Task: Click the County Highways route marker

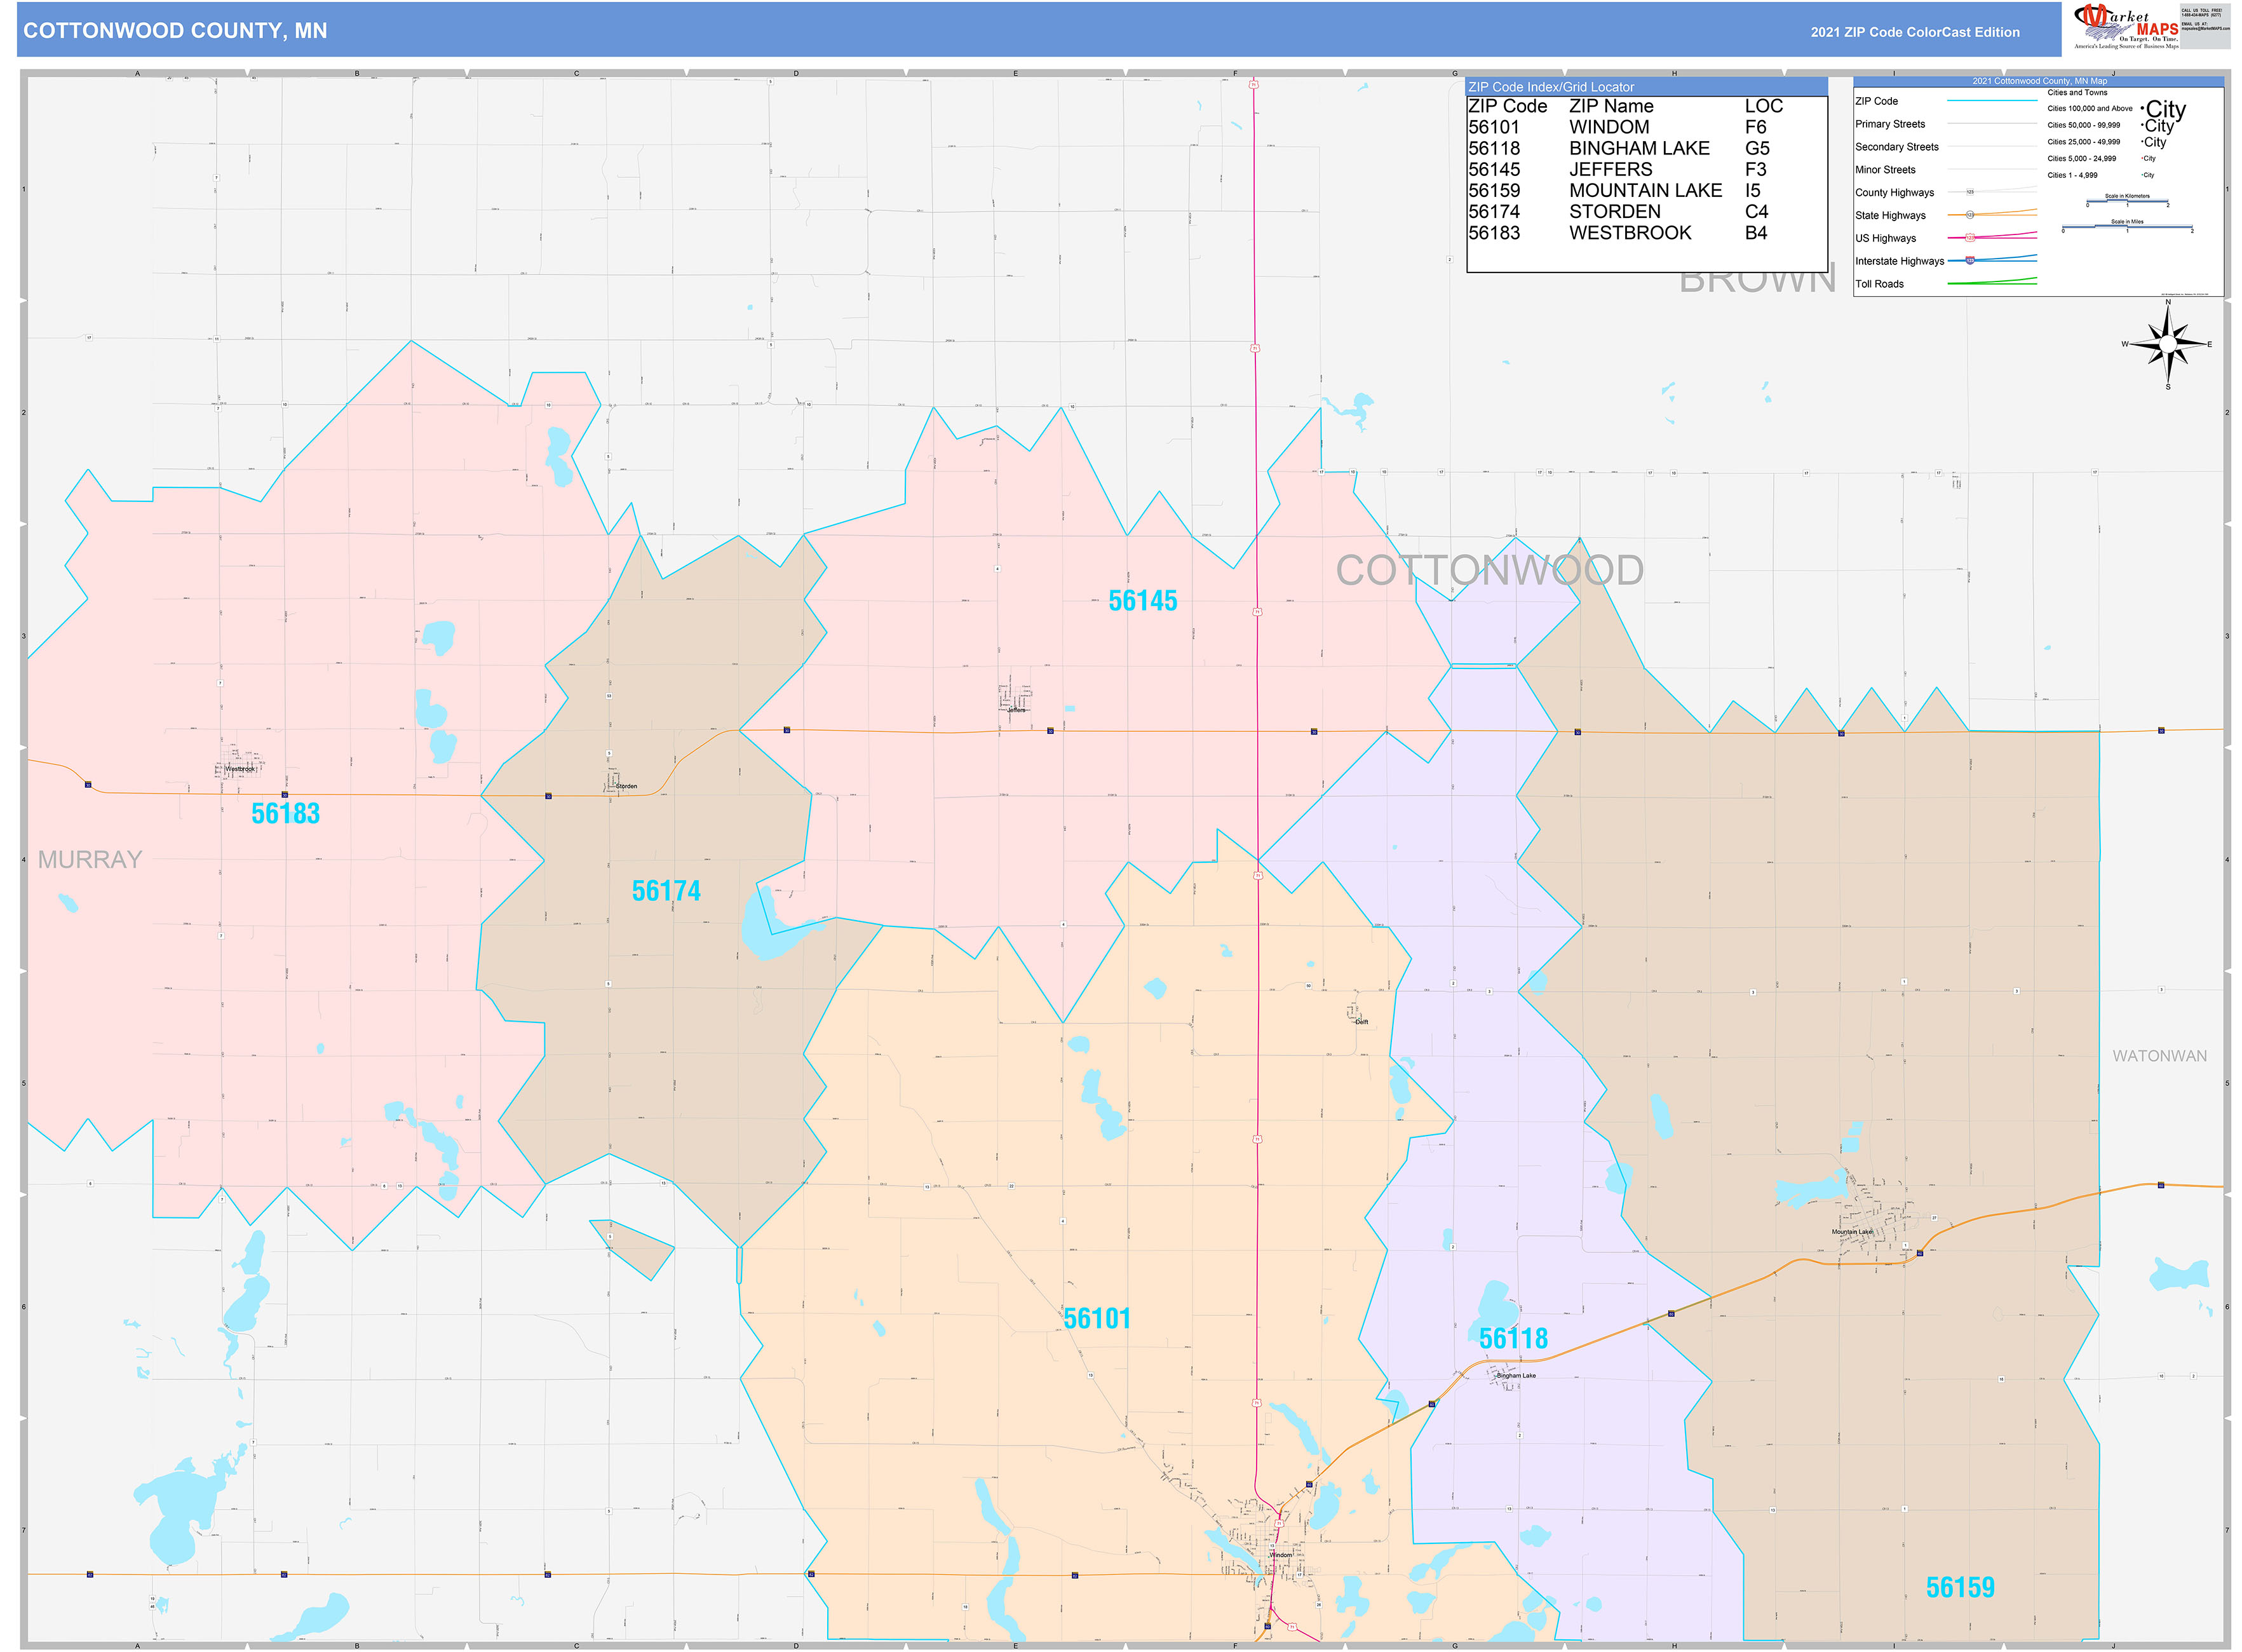Action: point(1971,192)
